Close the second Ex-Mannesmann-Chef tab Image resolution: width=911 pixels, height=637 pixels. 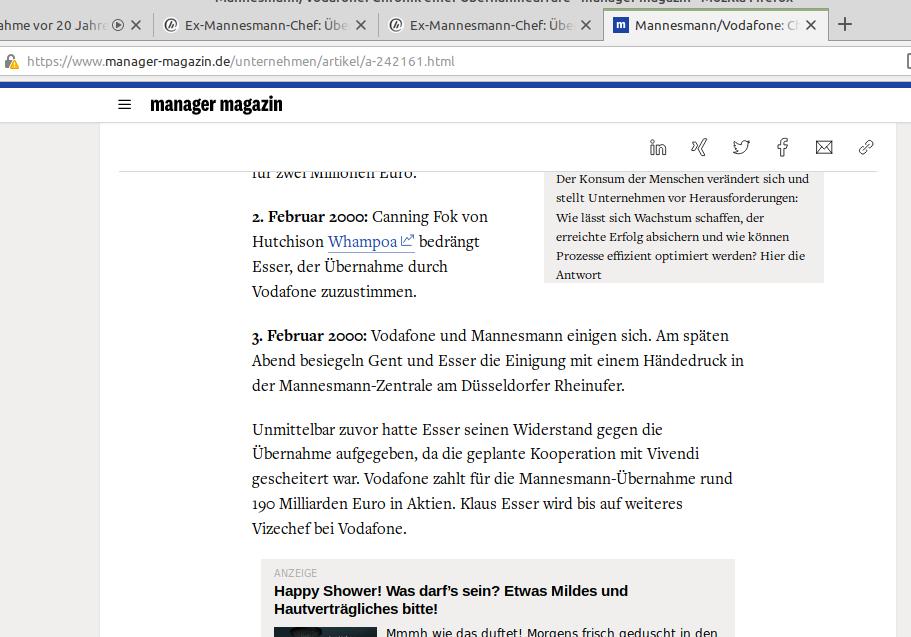[x=586, y=25]
